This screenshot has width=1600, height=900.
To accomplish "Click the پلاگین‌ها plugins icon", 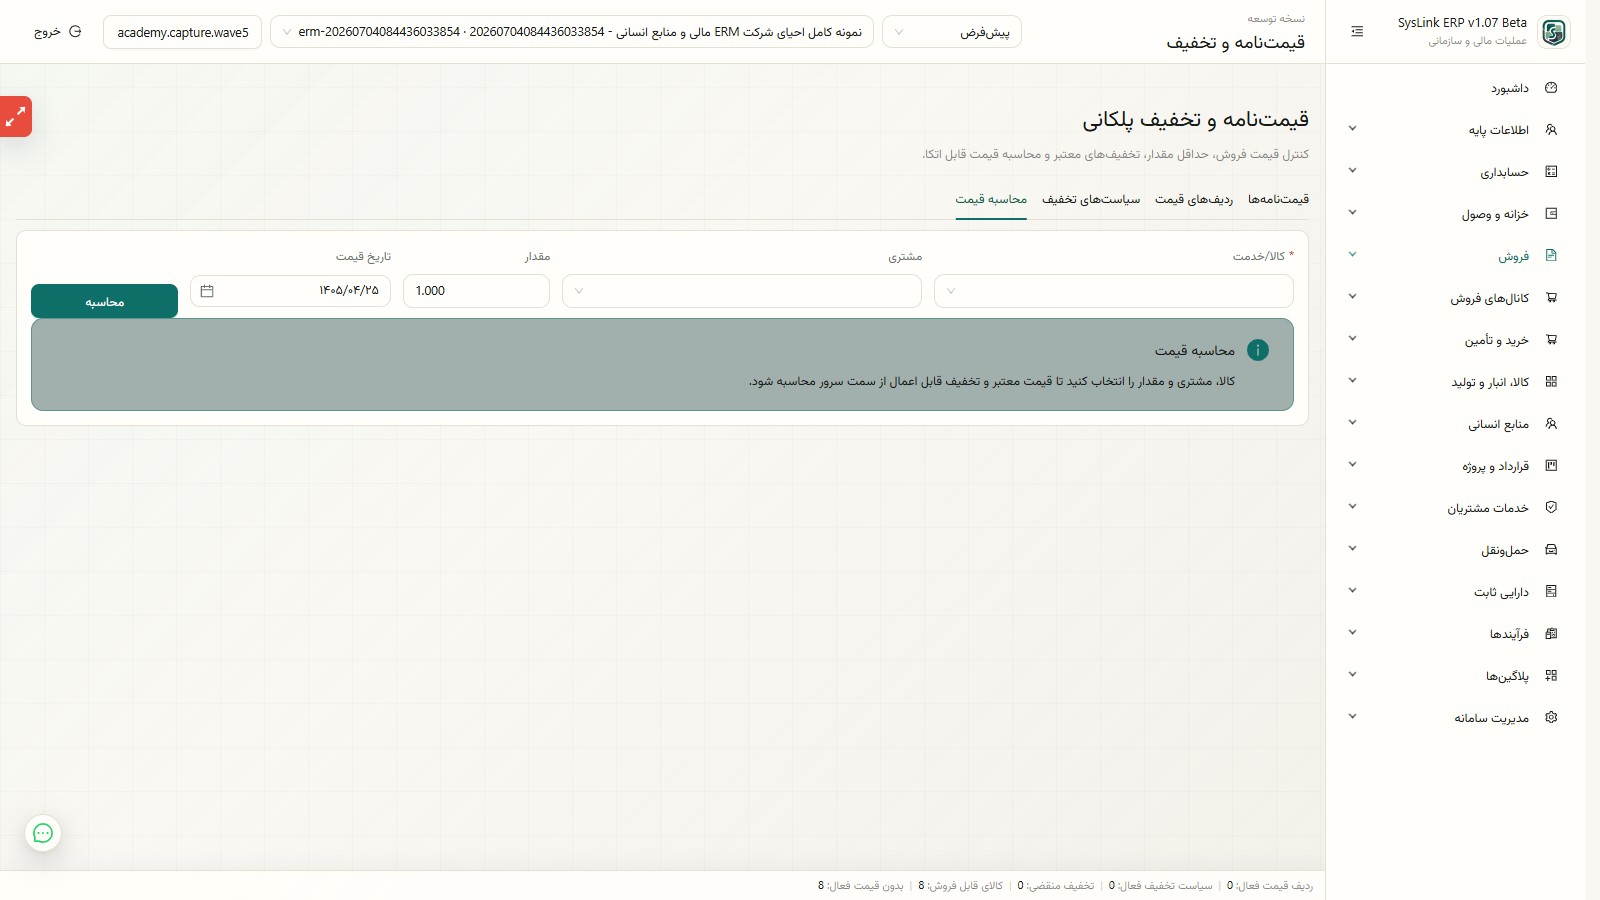I will point(1551,676).
